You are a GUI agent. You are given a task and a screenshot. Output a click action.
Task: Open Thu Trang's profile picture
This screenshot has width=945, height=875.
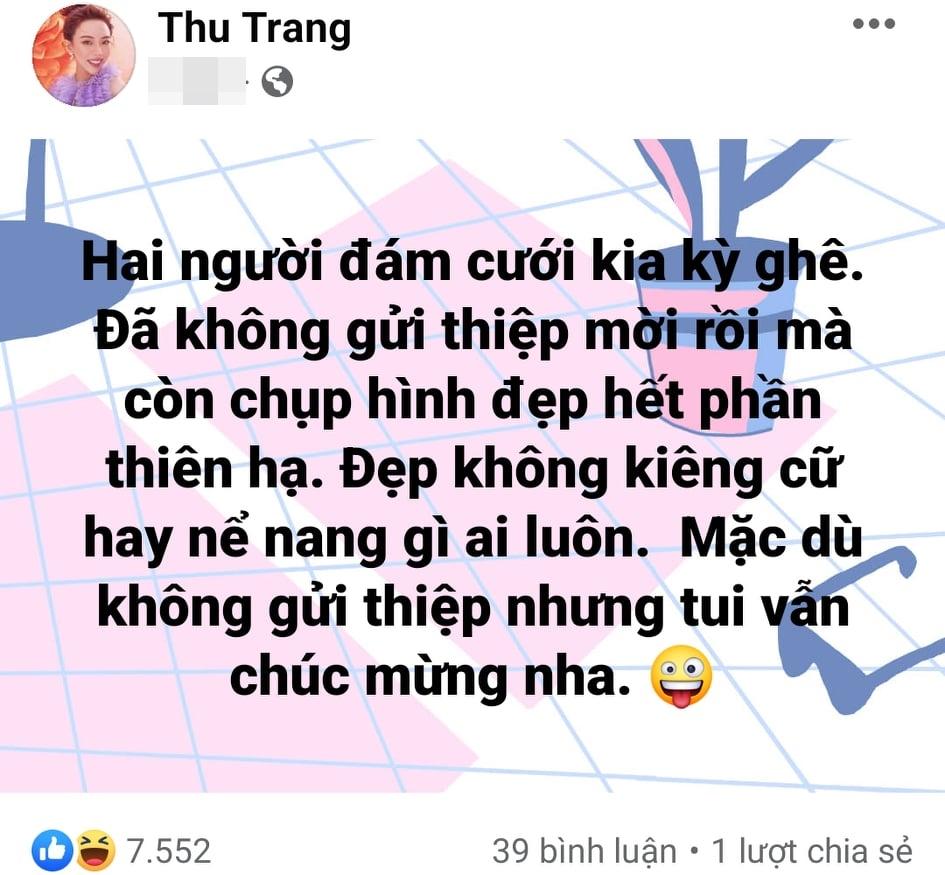(84, 55)
